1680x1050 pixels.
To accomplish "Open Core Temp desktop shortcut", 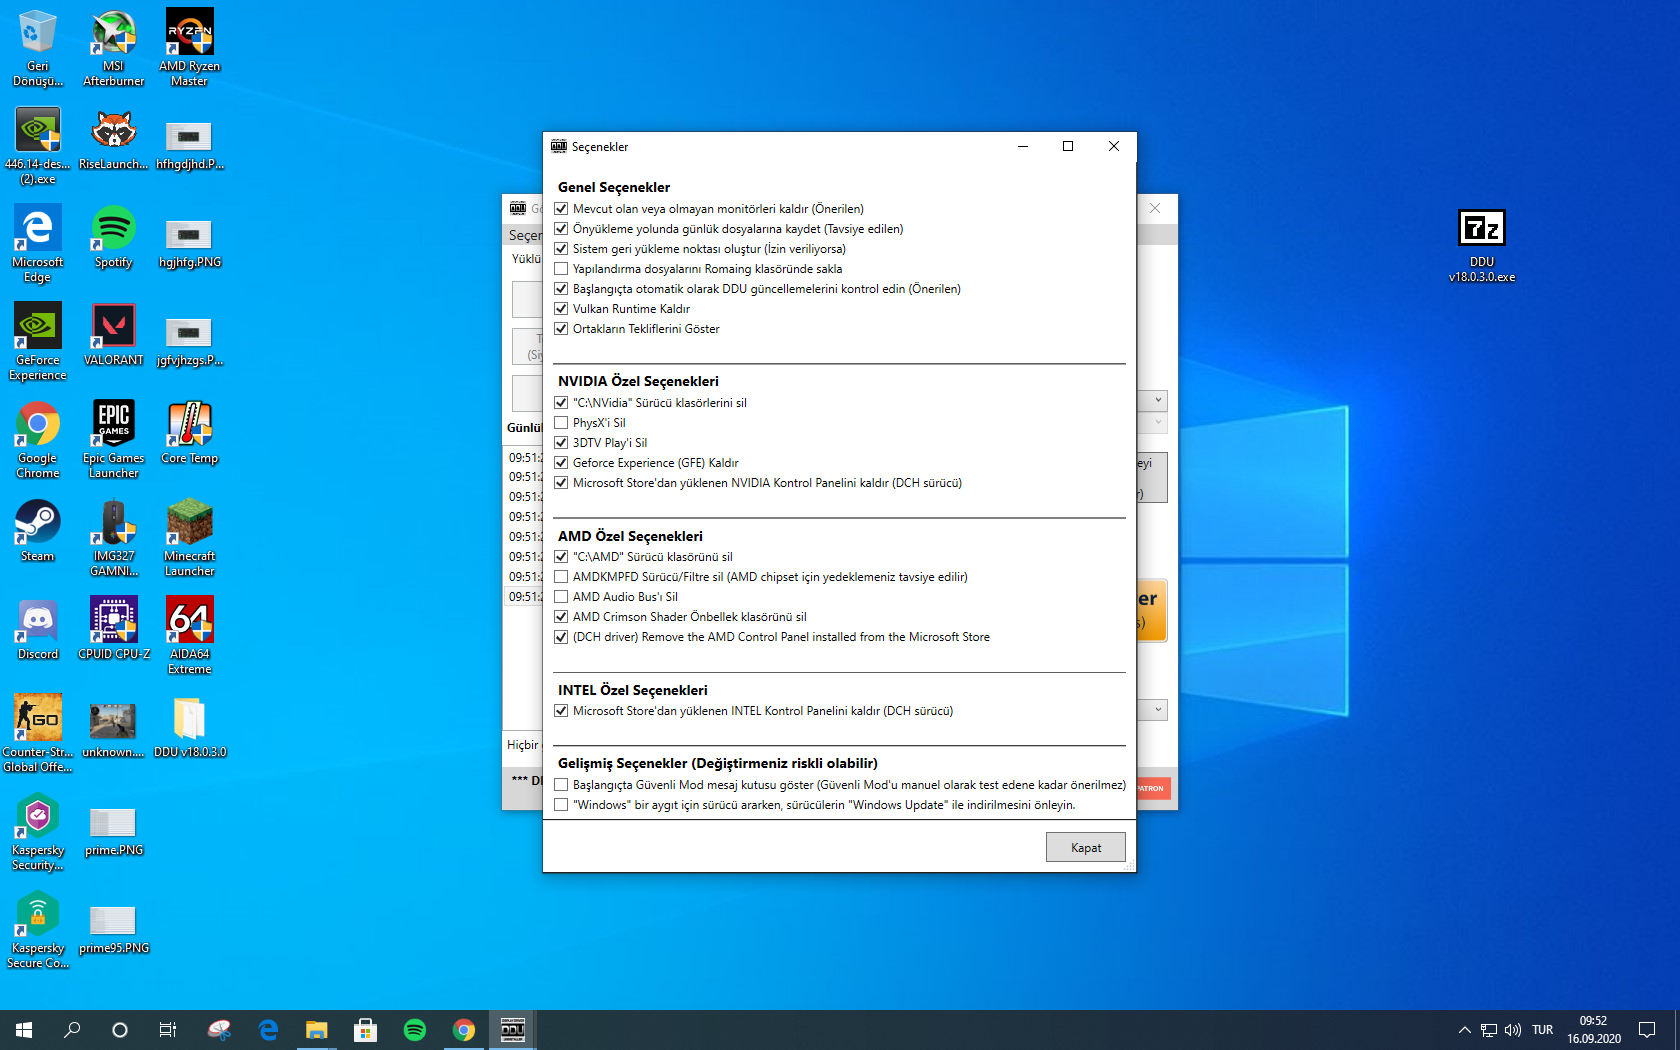I will [x=190, y=433].
